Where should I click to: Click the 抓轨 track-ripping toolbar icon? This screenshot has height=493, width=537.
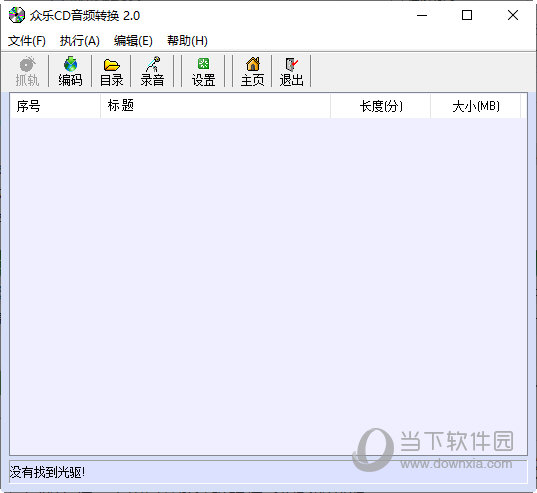[x=27, y=71]
